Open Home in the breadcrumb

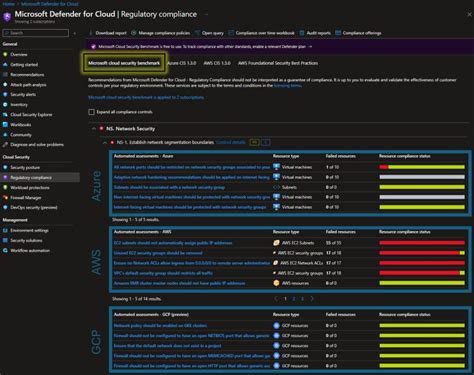coord(9,4)
